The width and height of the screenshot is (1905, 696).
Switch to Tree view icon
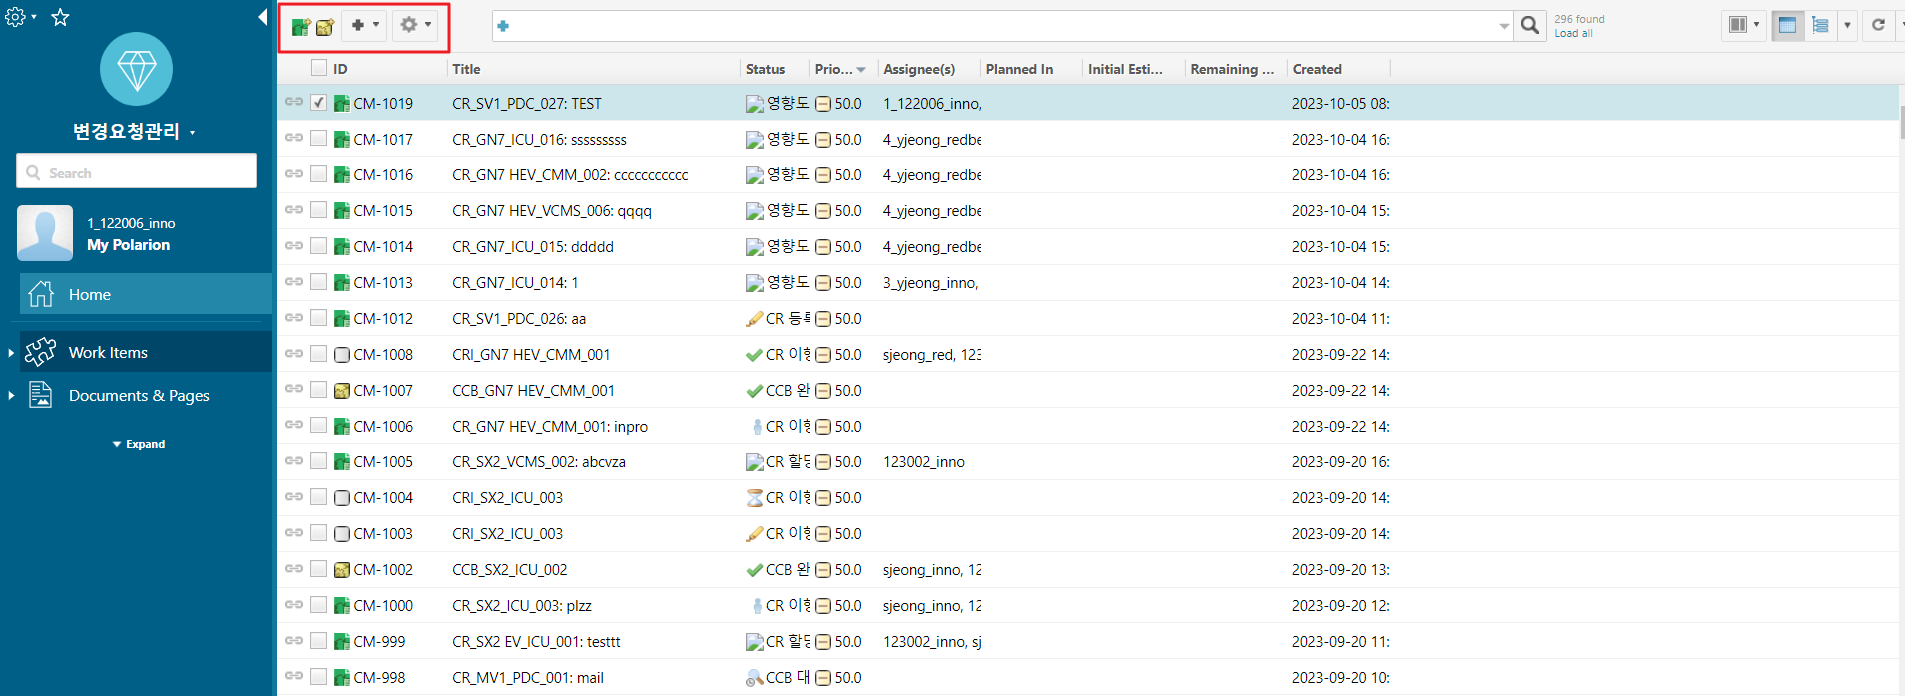pos(1820,26)
